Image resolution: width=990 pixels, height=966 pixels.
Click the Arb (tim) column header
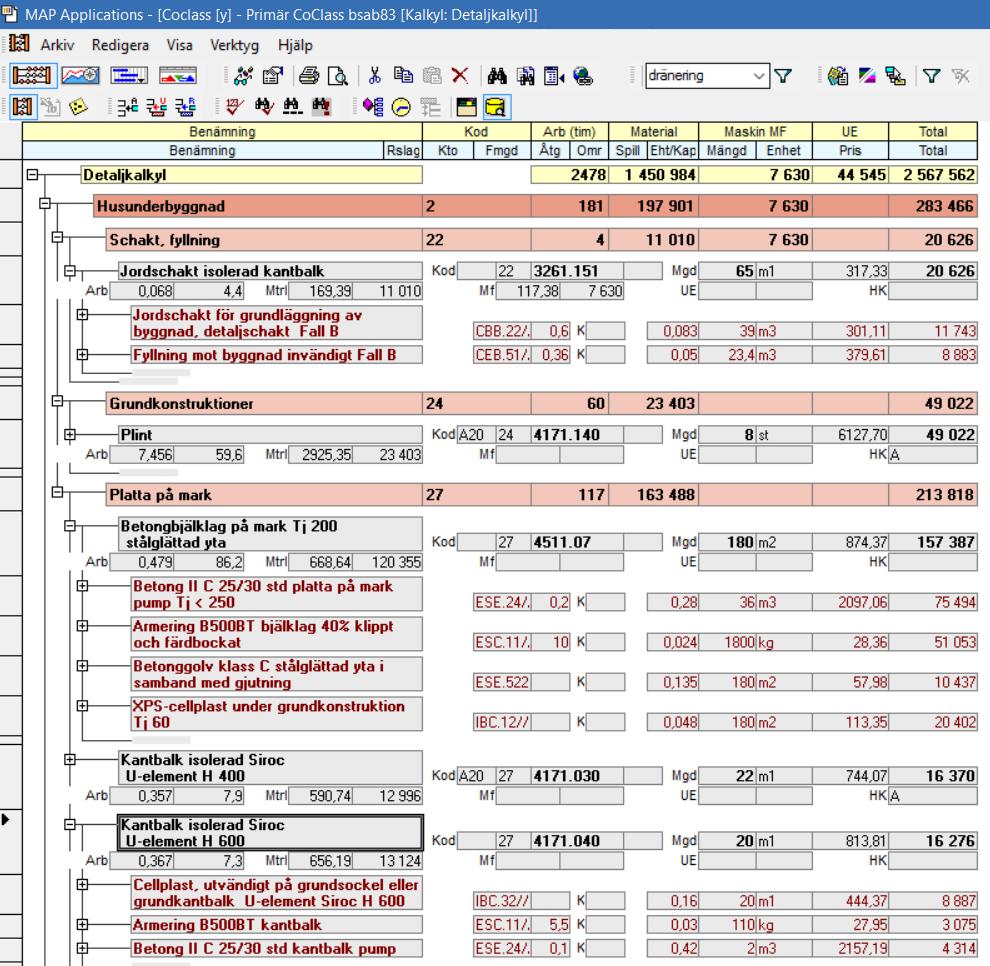pos(570,131)
